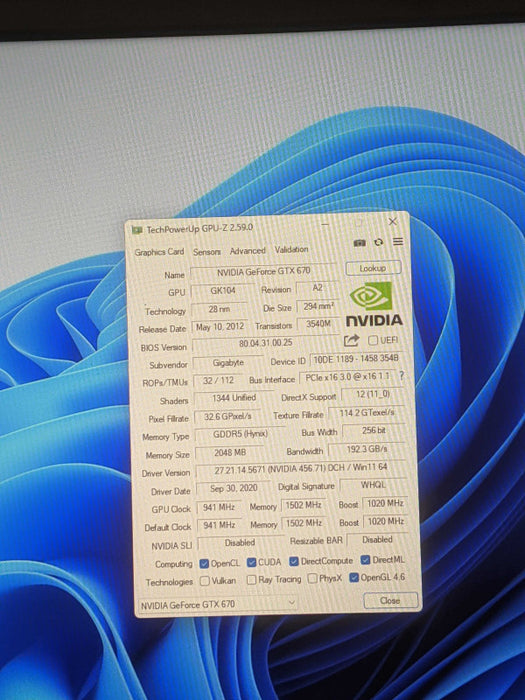Toggle the OpenGL 4.6 checkbox

354,578
